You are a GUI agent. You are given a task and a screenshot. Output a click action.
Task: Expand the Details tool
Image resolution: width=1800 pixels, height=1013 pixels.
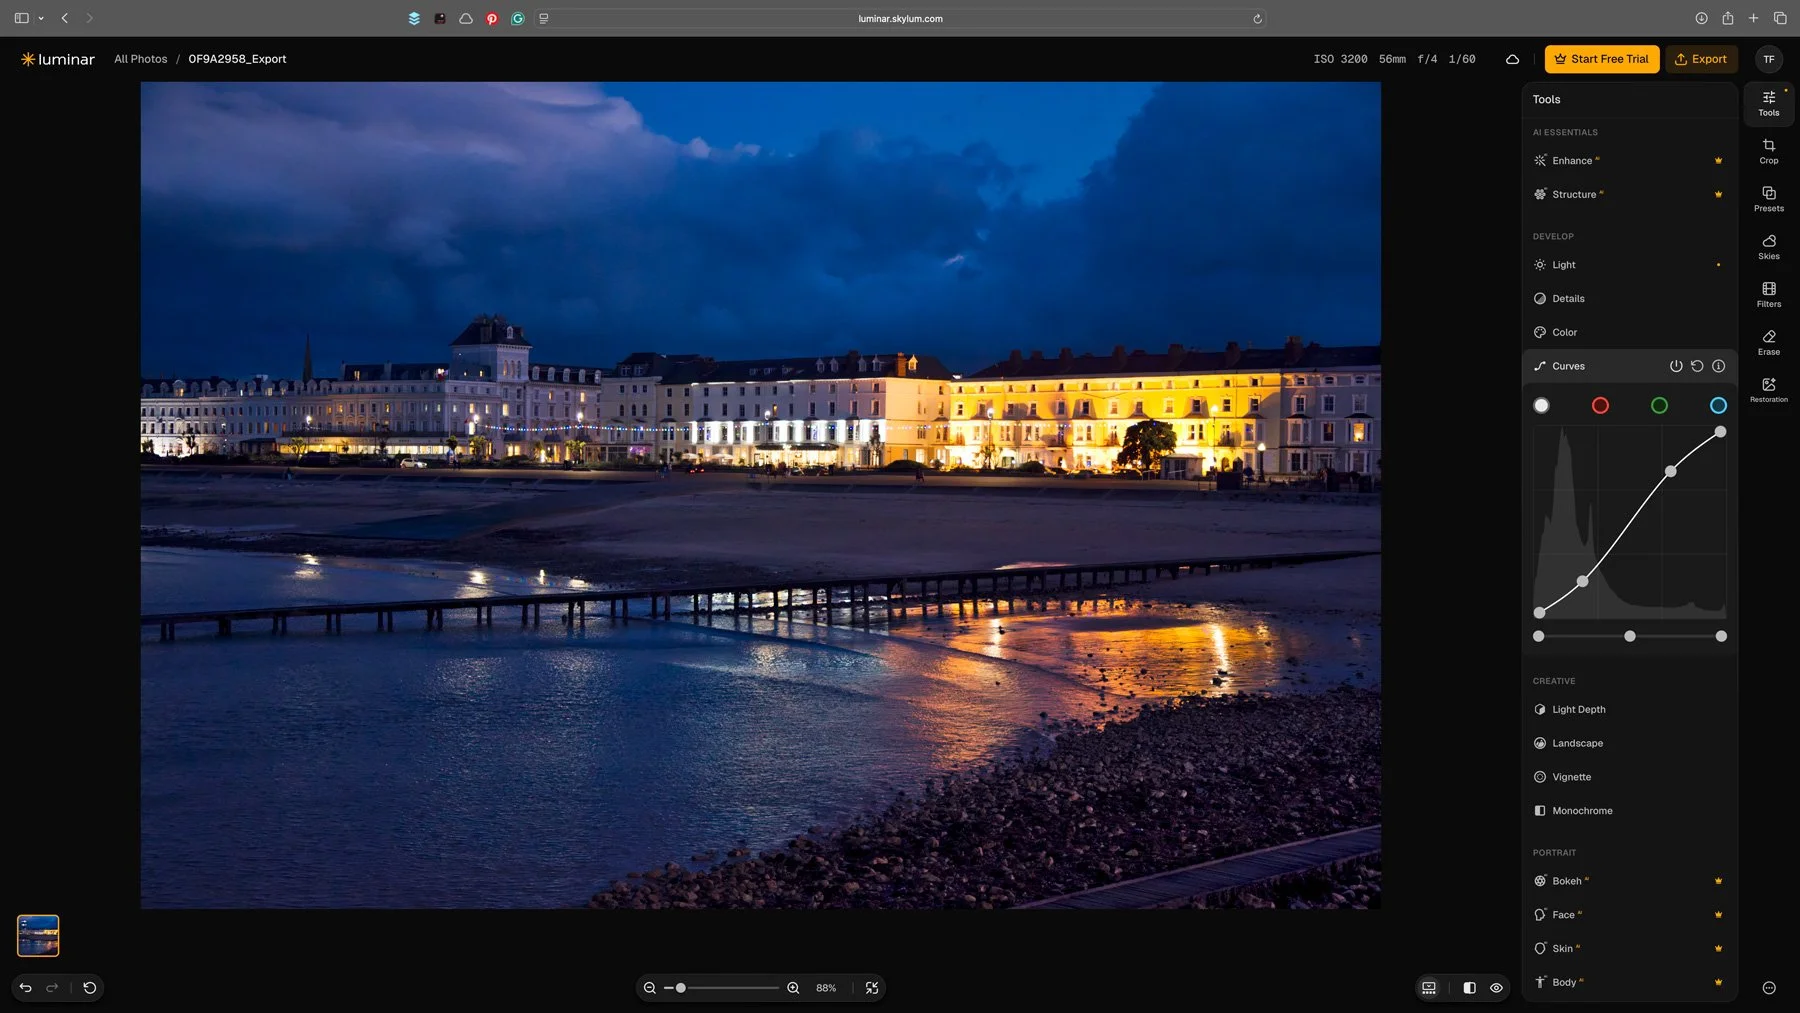pos(1629,299)
